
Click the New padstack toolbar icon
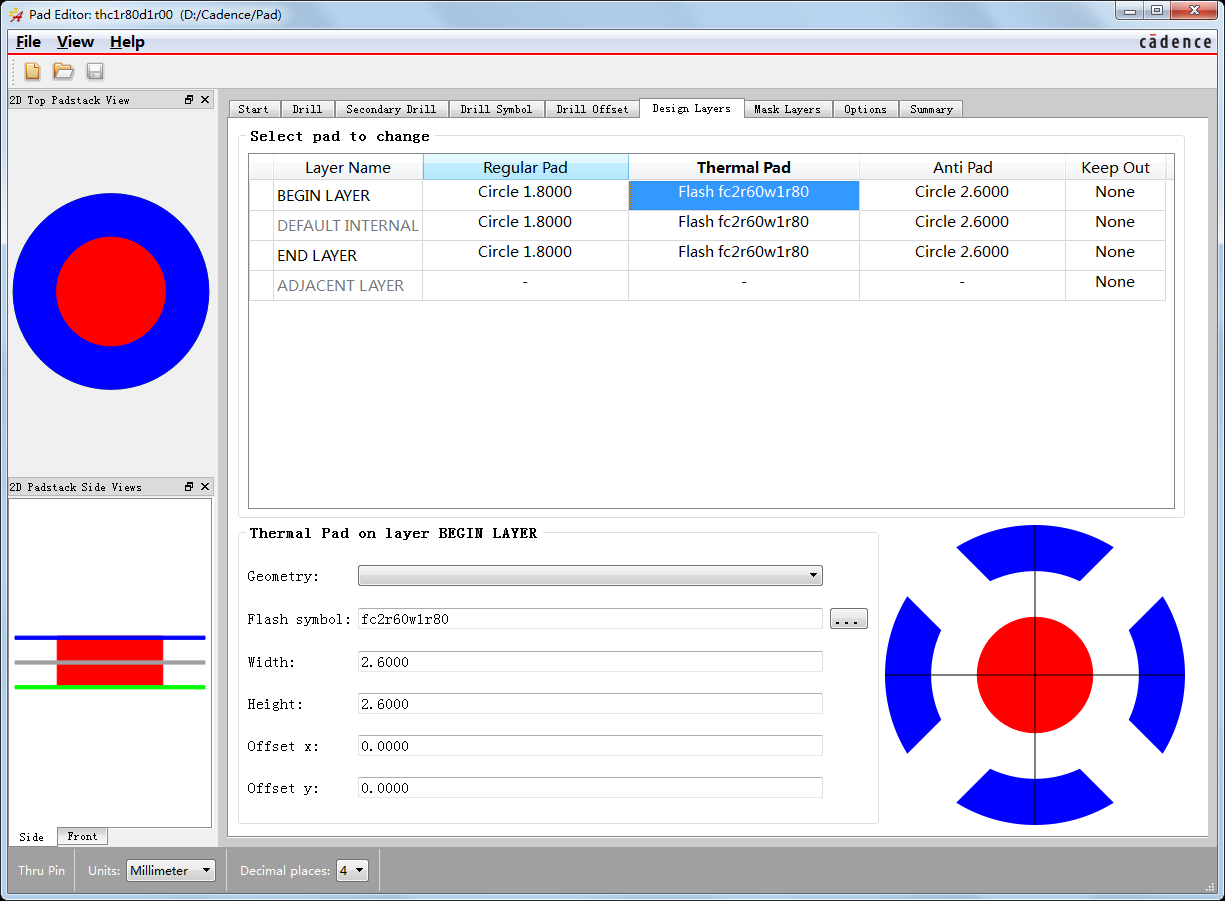32,71
